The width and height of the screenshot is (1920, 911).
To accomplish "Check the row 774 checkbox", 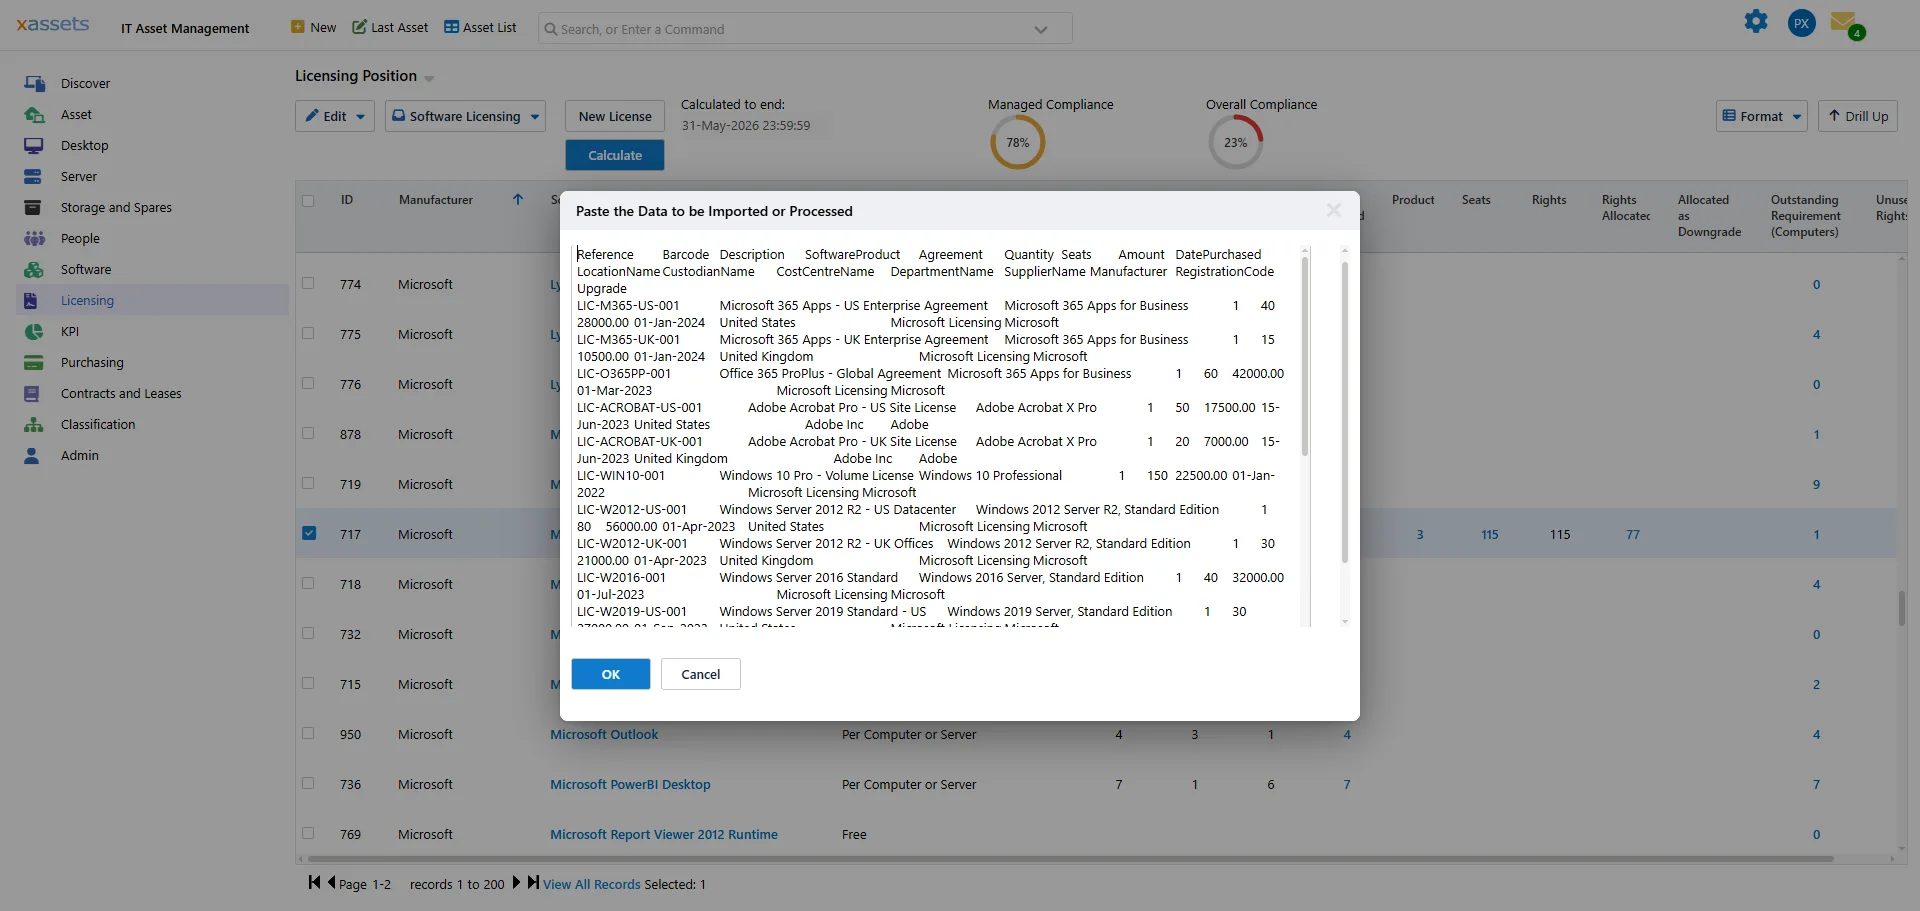I will (x=308, y=284).
